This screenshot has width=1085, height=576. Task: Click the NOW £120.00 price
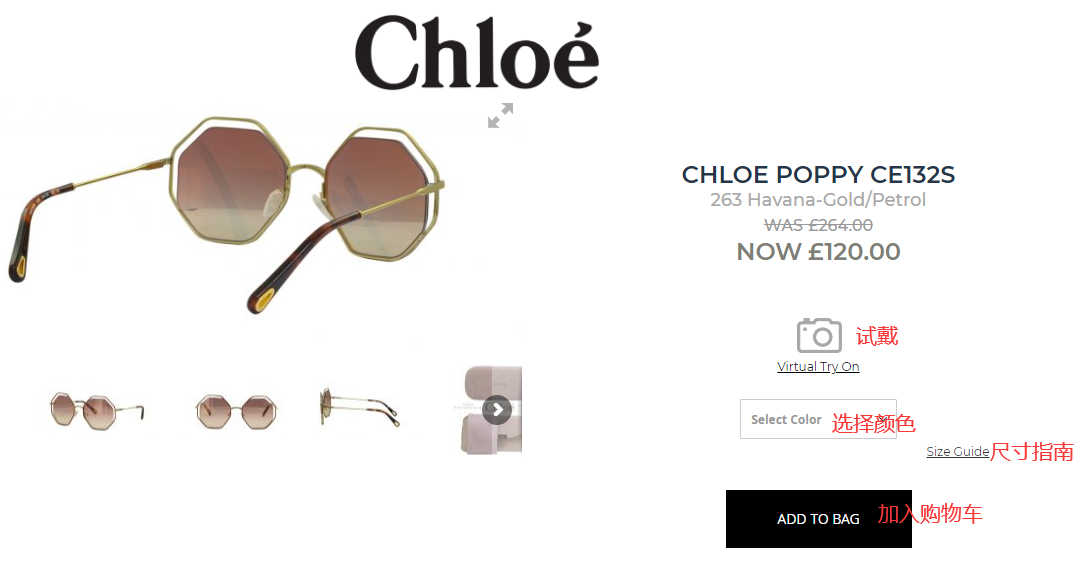819,251
